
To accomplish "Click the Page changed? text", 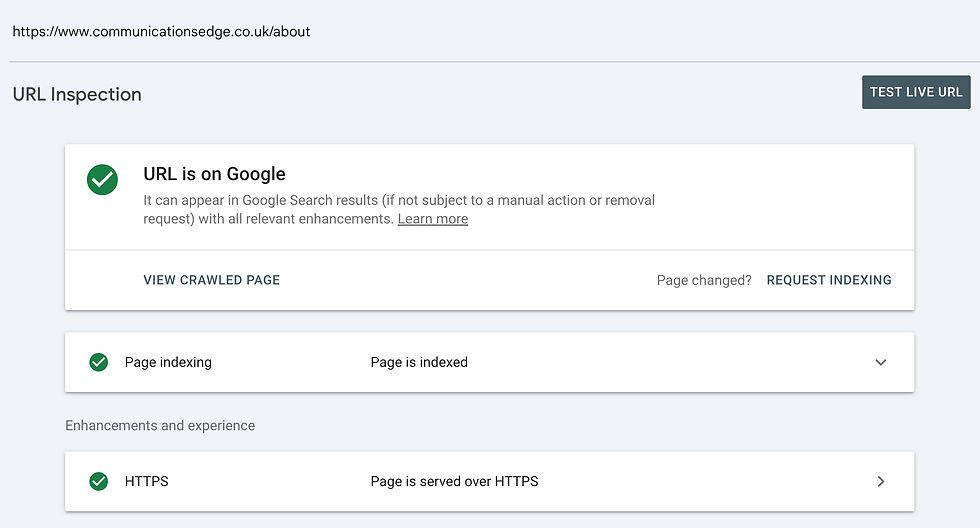I will coord(704,281).
